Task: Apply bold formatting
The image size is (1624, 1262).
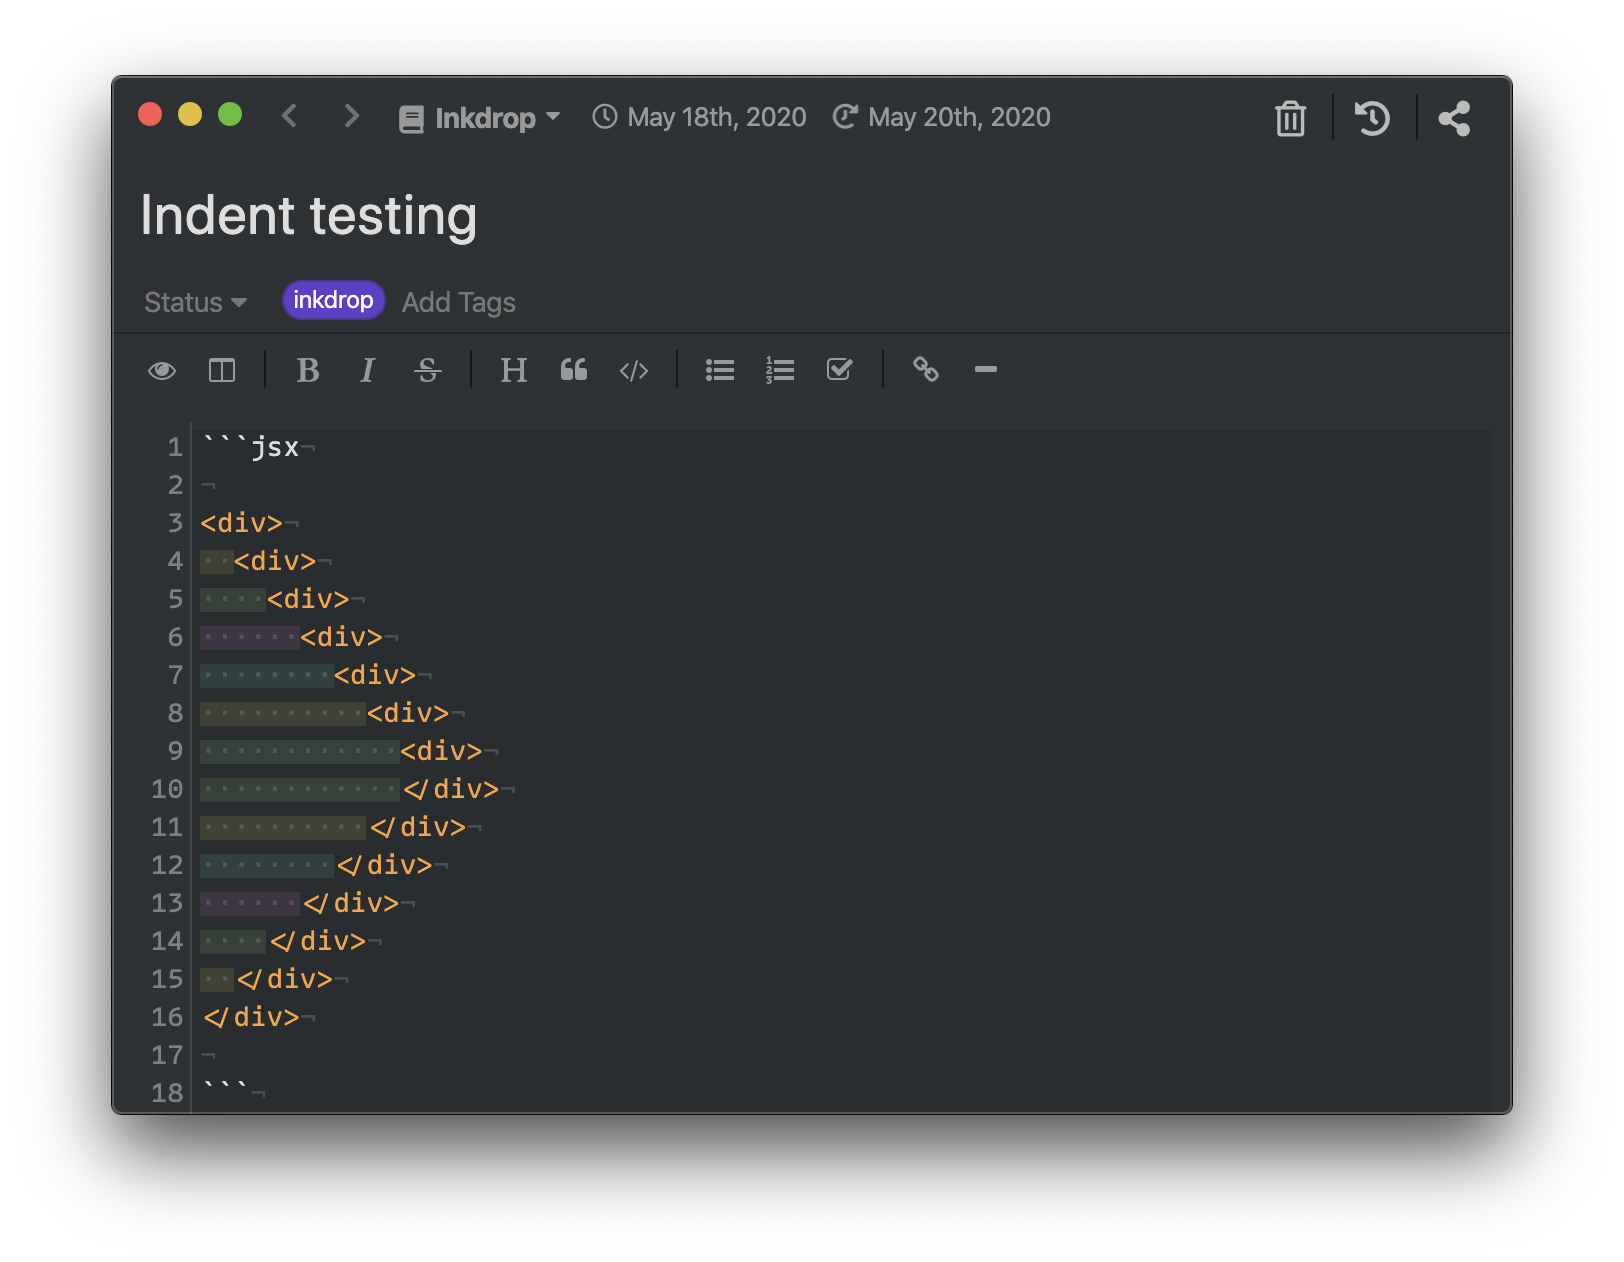Action: click(308, 371)
